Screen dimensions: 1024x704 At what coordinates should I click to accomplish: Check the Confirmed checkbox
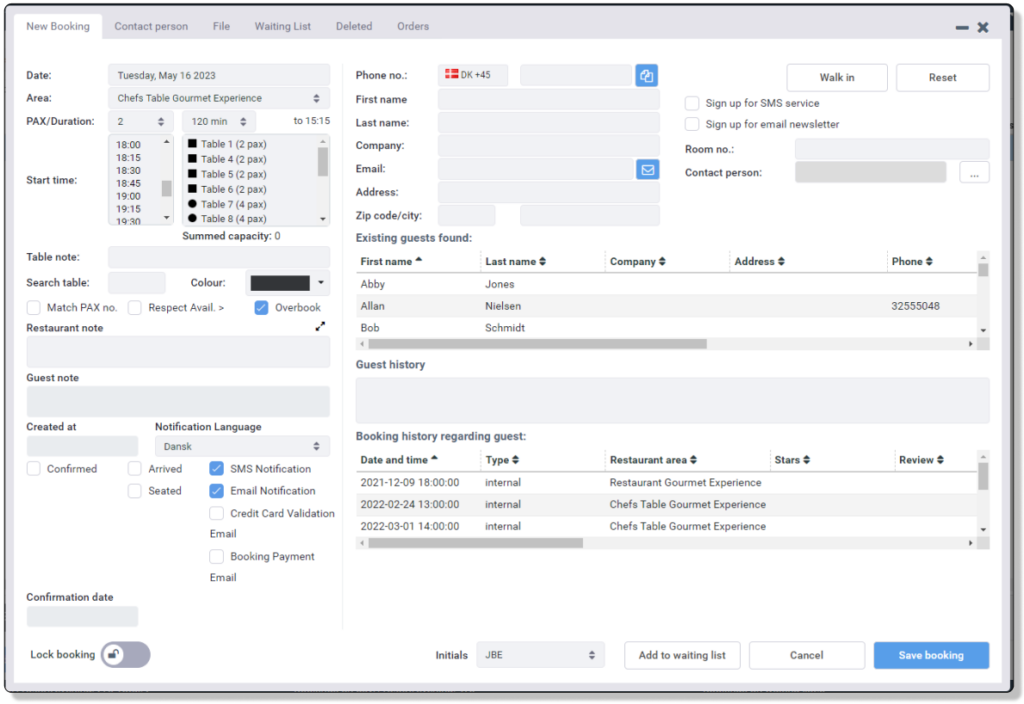pyautogui.click(x=33, y=469)
